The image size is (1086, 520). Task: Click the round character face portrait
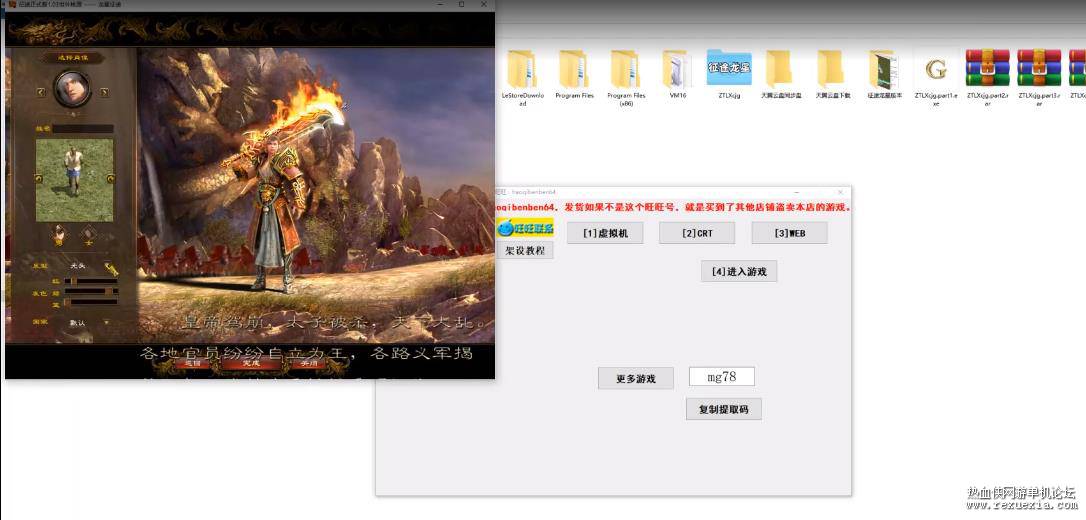(72, 88)
